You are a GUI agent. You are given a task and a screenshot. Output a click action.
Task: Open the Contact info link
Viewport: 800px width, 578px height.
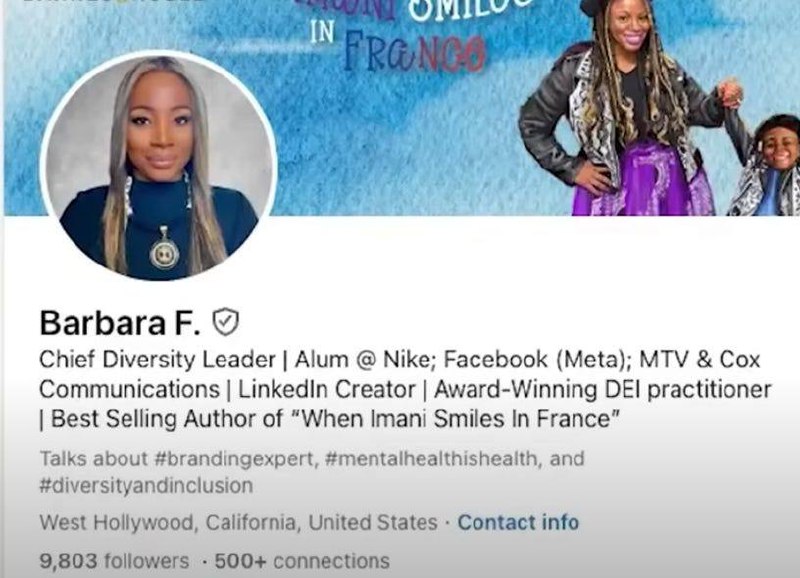518,522
